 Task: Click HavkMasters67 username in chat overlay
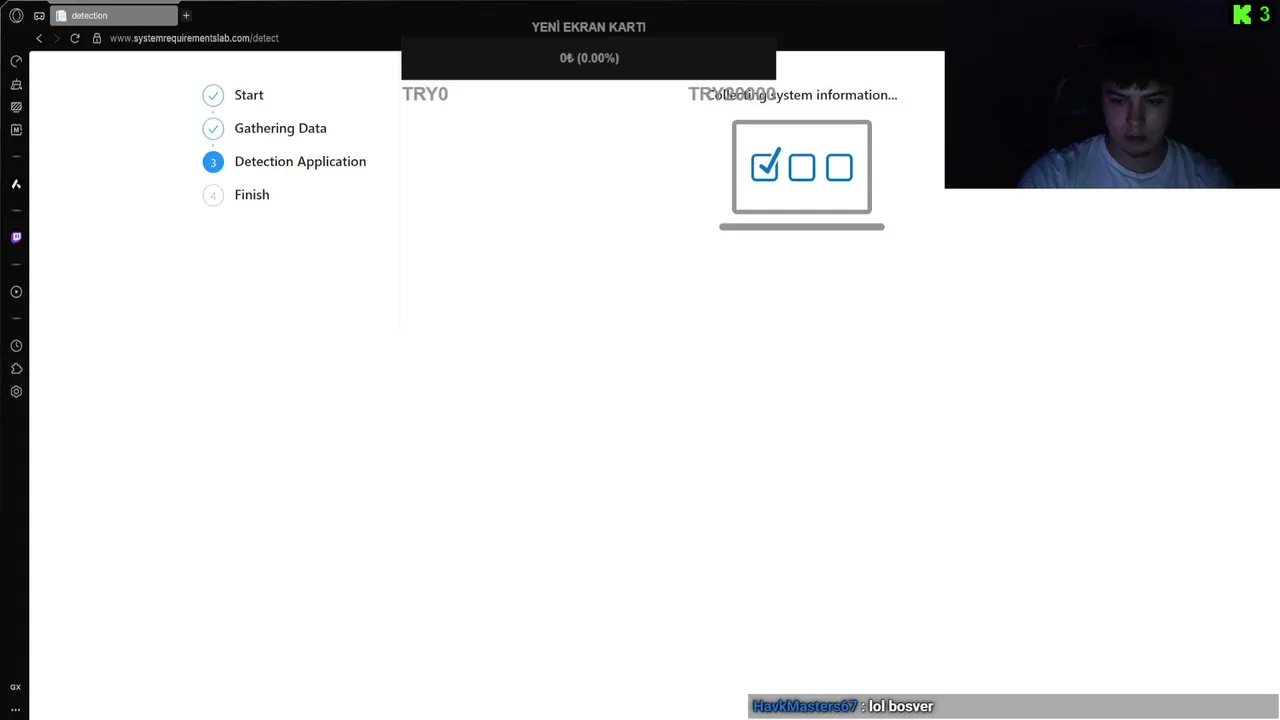coord(805,706)
